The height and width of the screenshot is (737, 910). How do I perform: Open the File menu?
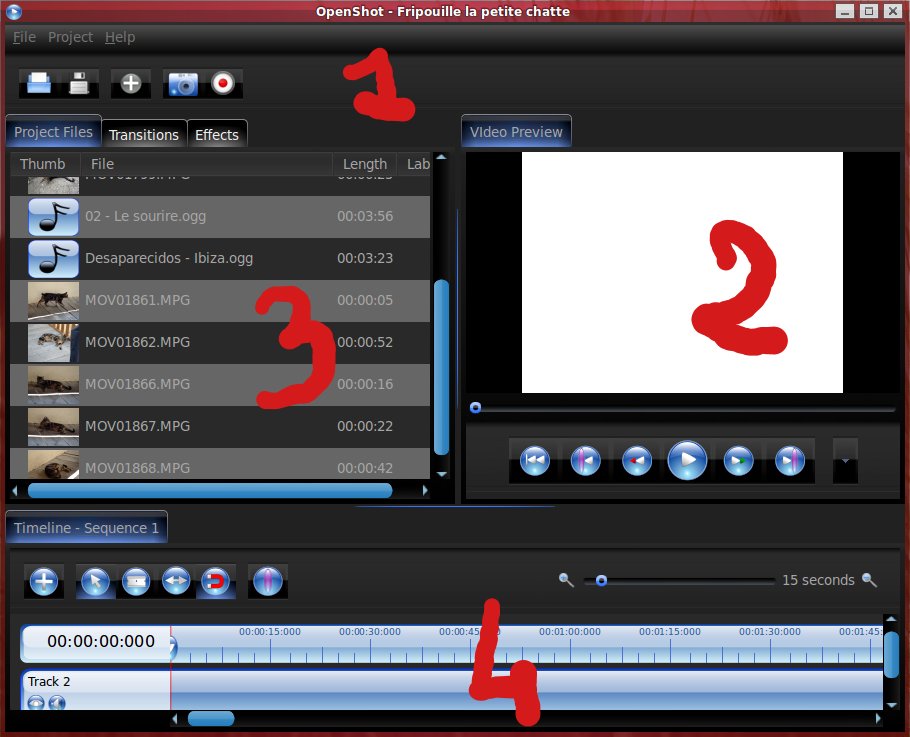pos(24,37)
